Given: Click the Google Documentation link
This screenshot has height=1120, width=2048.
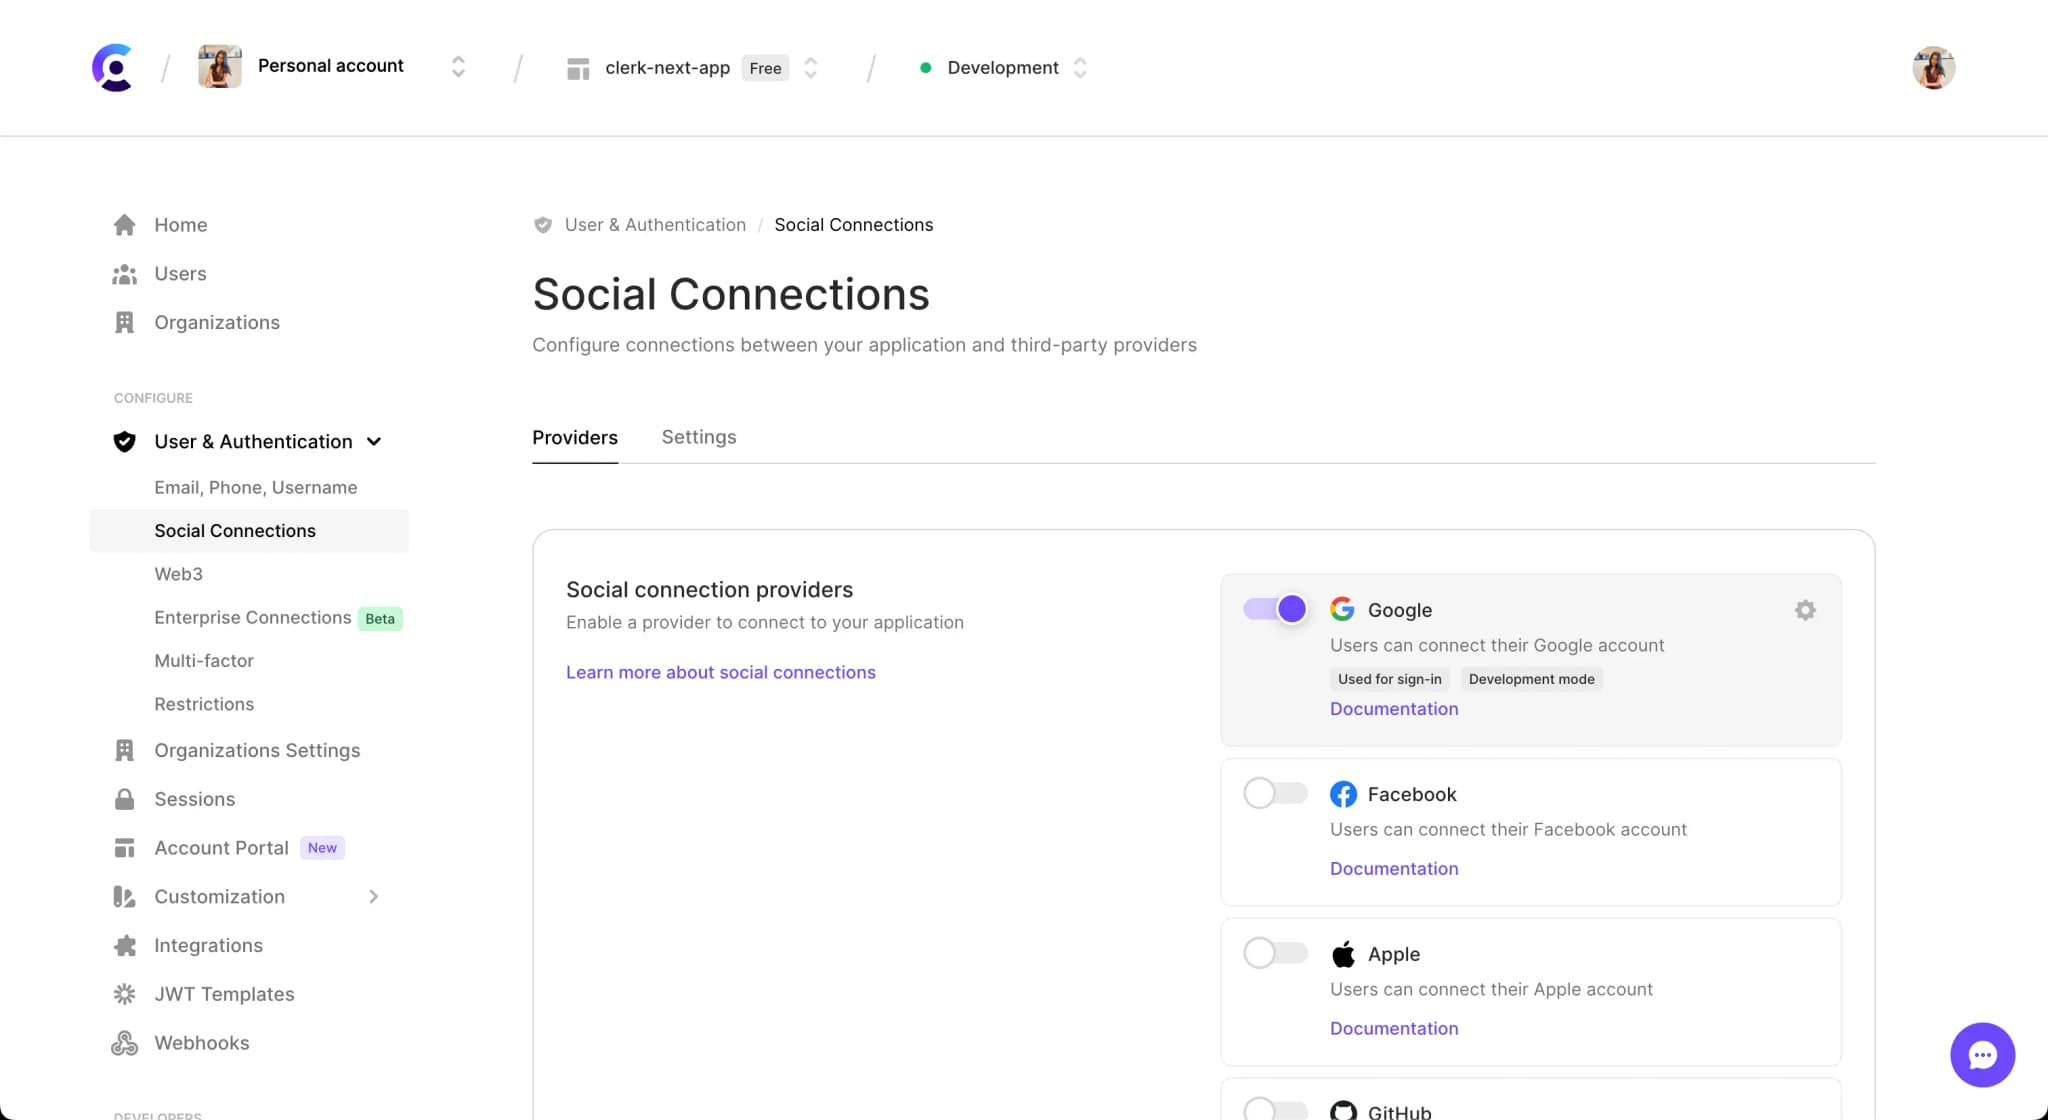Looking at the screenshot, I should point(1393,708).
